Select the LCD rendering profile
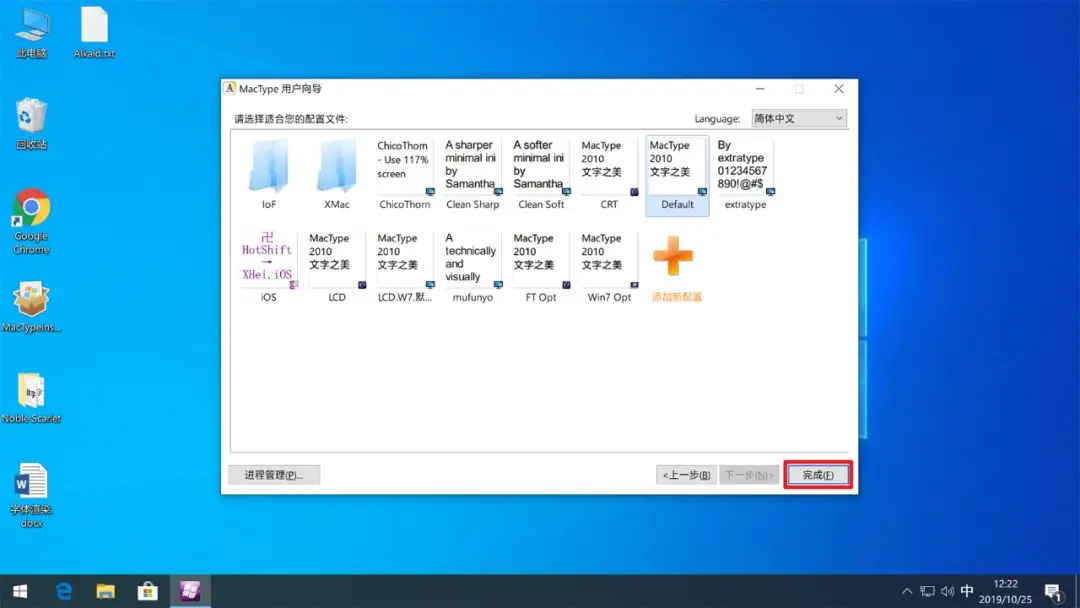Image resolution: width=1080 pixels, height=608 pixels. (x=336, y=265)
